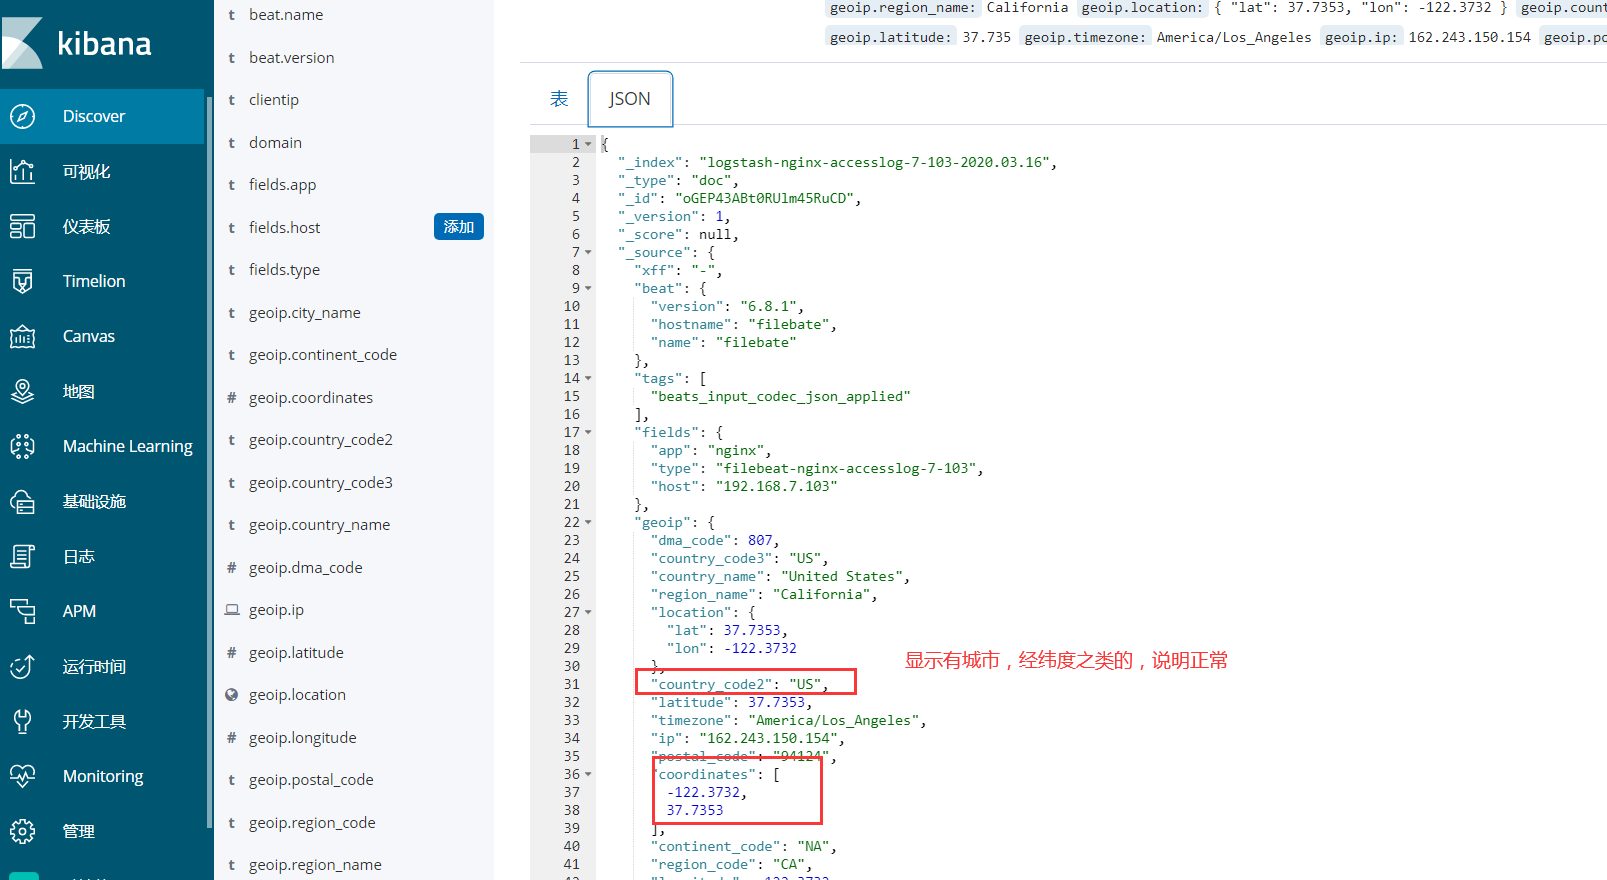The image size is (1607, 880).
Task: Collapse the fields object on line 17
Action: [x=588, y=432]
